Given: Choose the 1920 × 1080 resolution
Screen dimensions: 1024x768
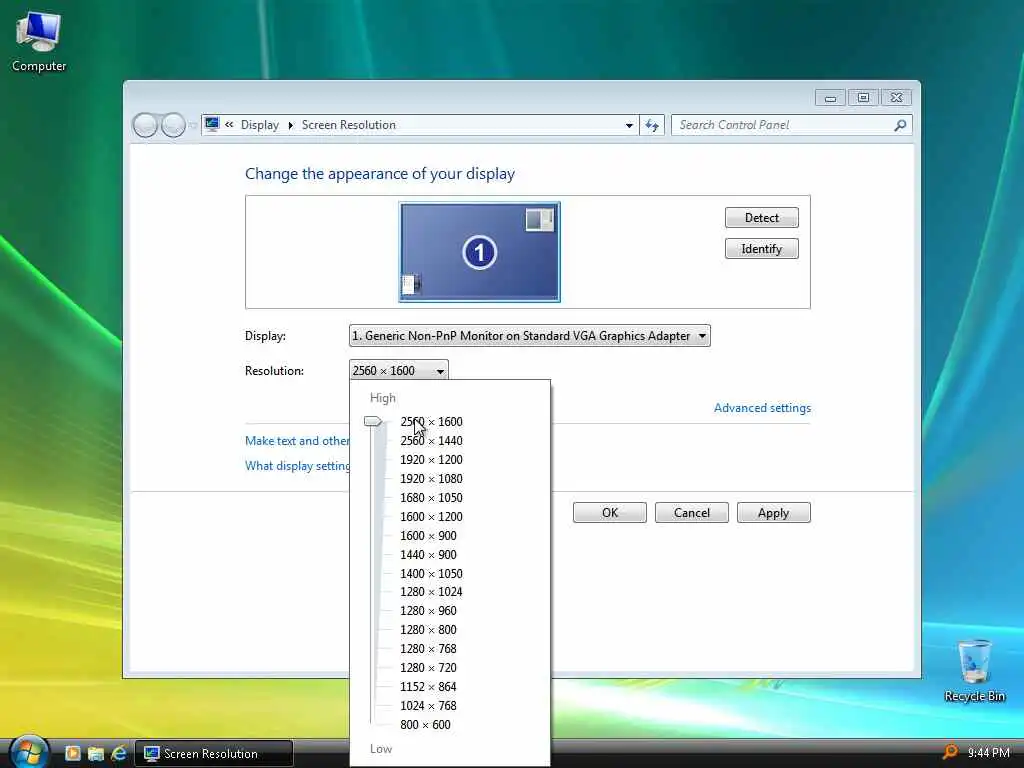Looking at the screenshot, I should [x=431, y=479].
